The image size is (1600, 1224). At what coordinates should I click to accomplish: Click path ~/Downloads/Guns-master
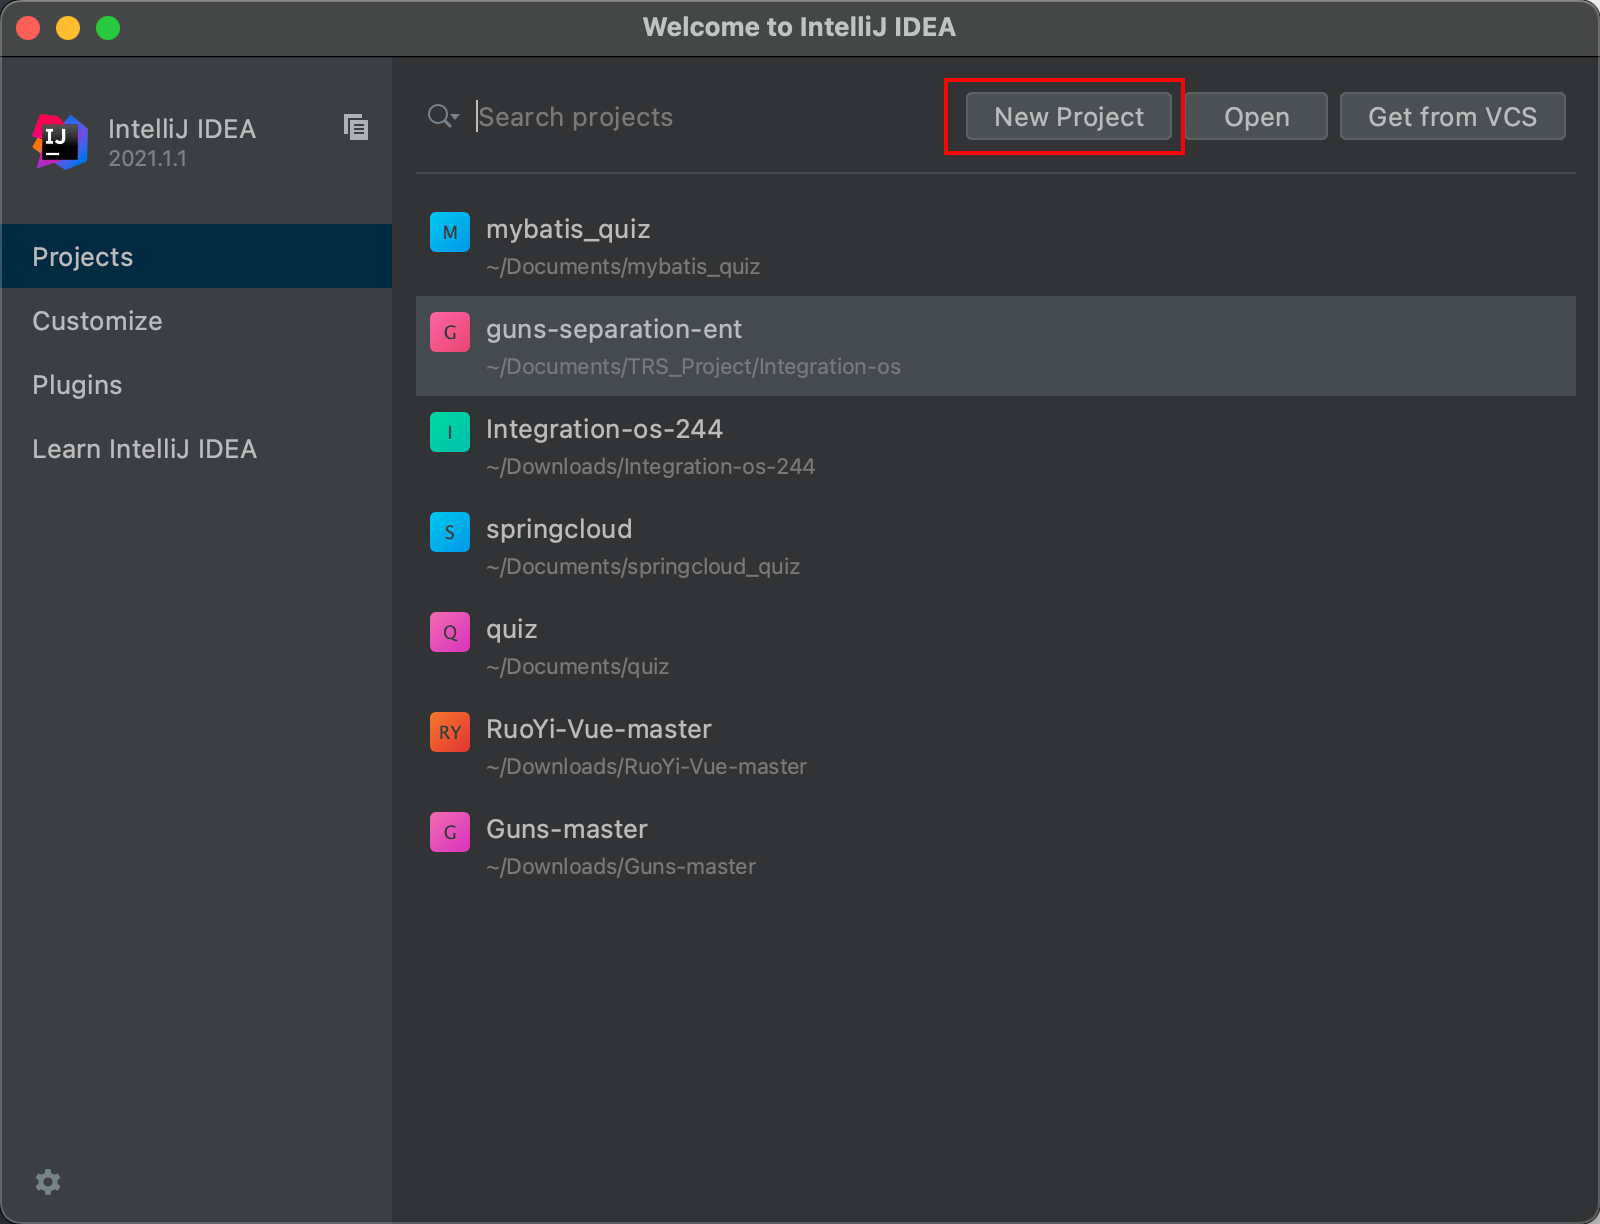[x=621, y=867]
